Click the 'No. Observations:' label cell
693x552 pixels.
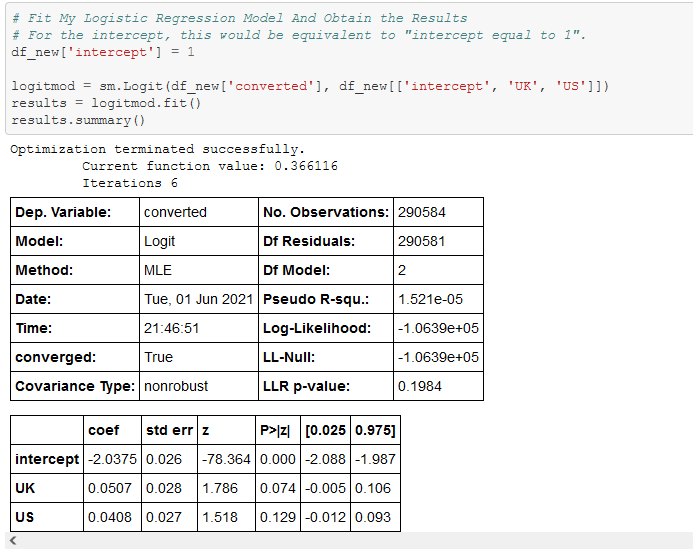[326, 212]
